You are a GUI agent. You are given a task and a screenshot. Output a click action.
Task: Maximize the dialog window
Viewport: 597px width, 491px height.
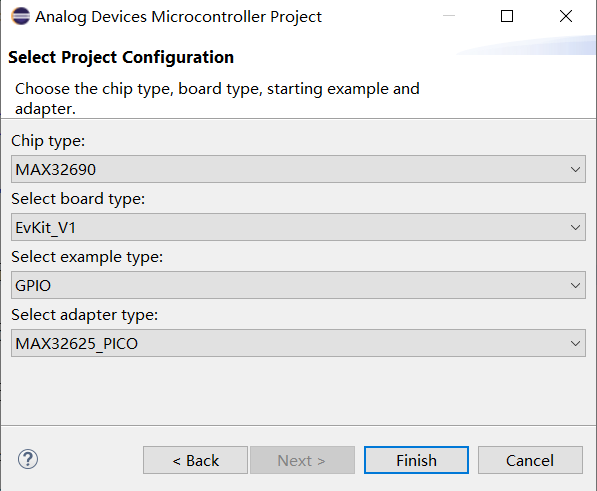coord(507,16)
